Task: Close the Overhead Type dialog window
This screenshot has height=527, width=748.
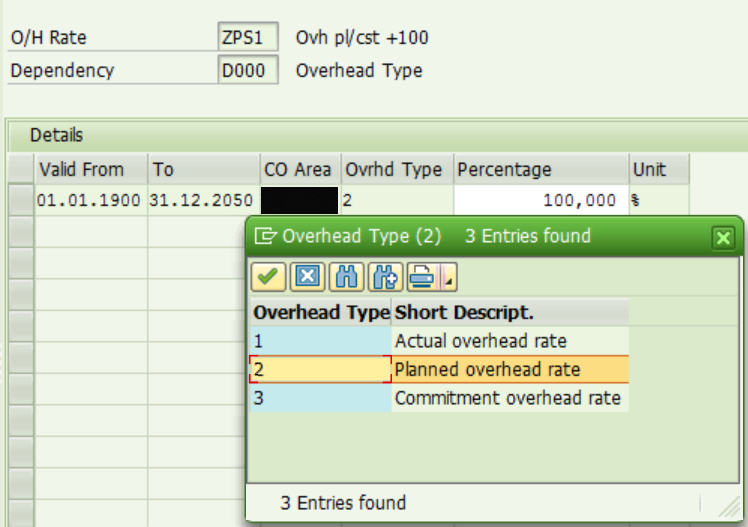Action: coord(723,237)
